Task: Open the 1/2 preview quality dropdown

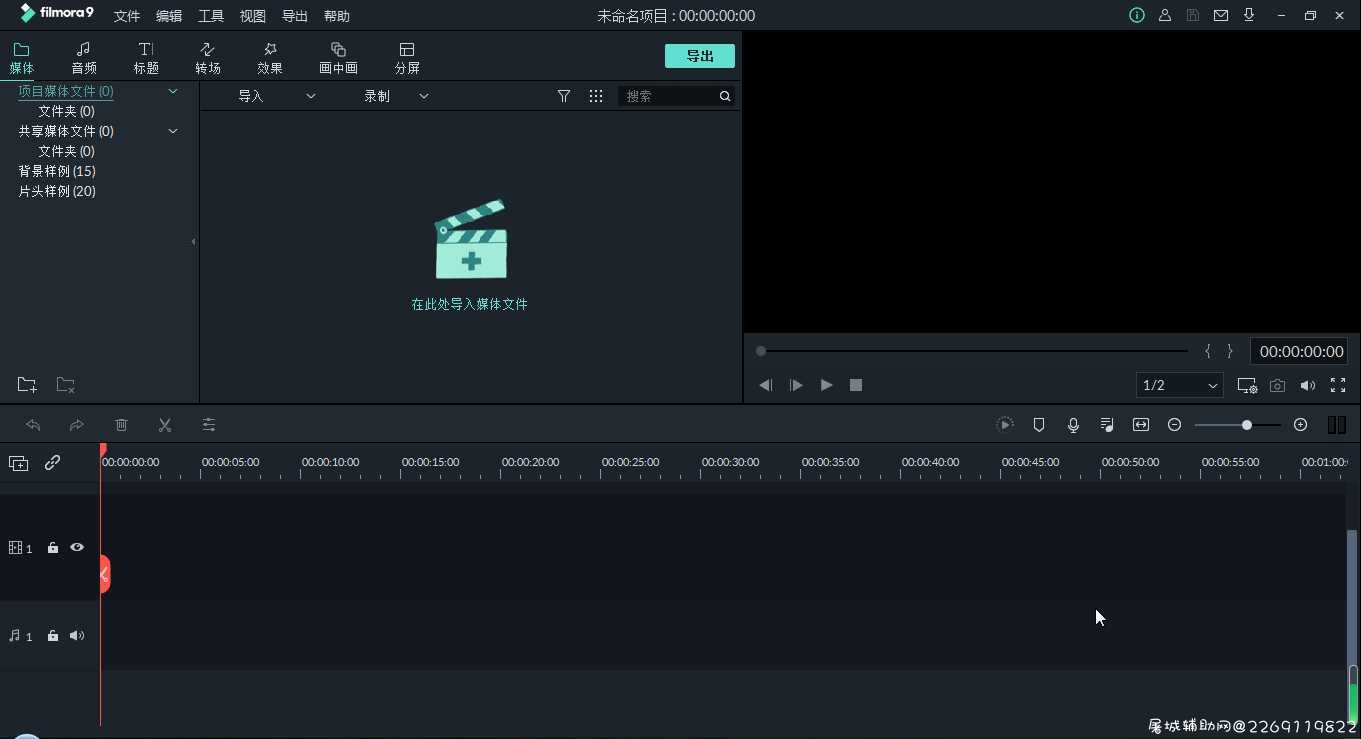Action: (x=1180, y=385)
